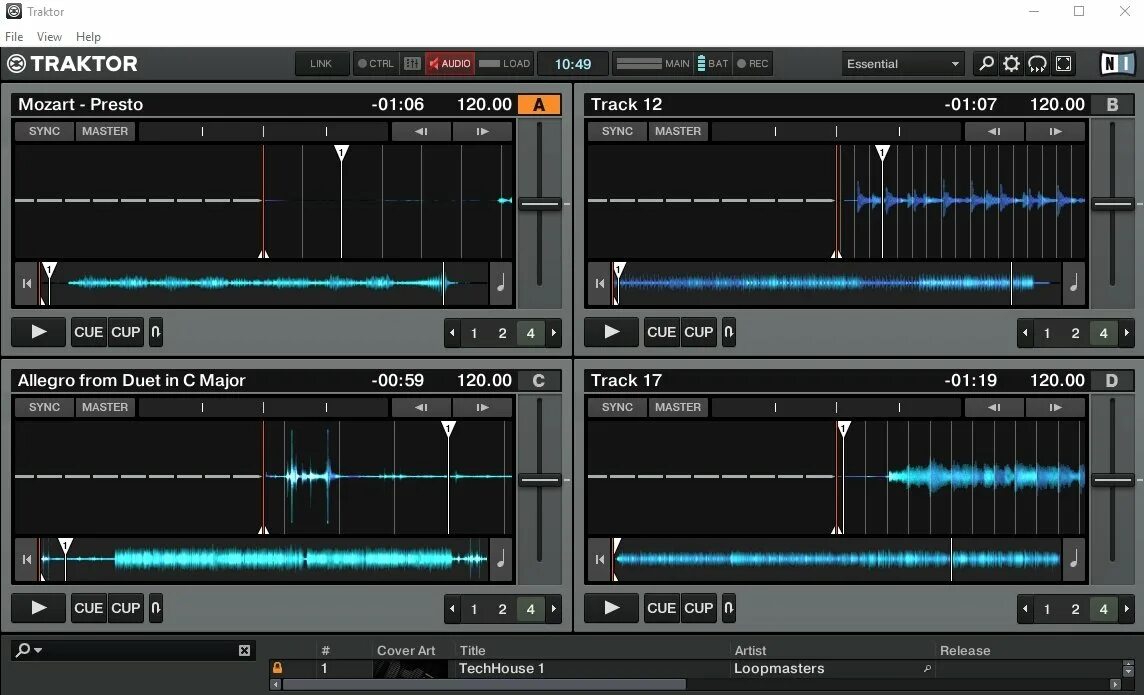The image size is (1144, 695).
Task: Open Preferences gear icon
Action: pos(1011,64)
